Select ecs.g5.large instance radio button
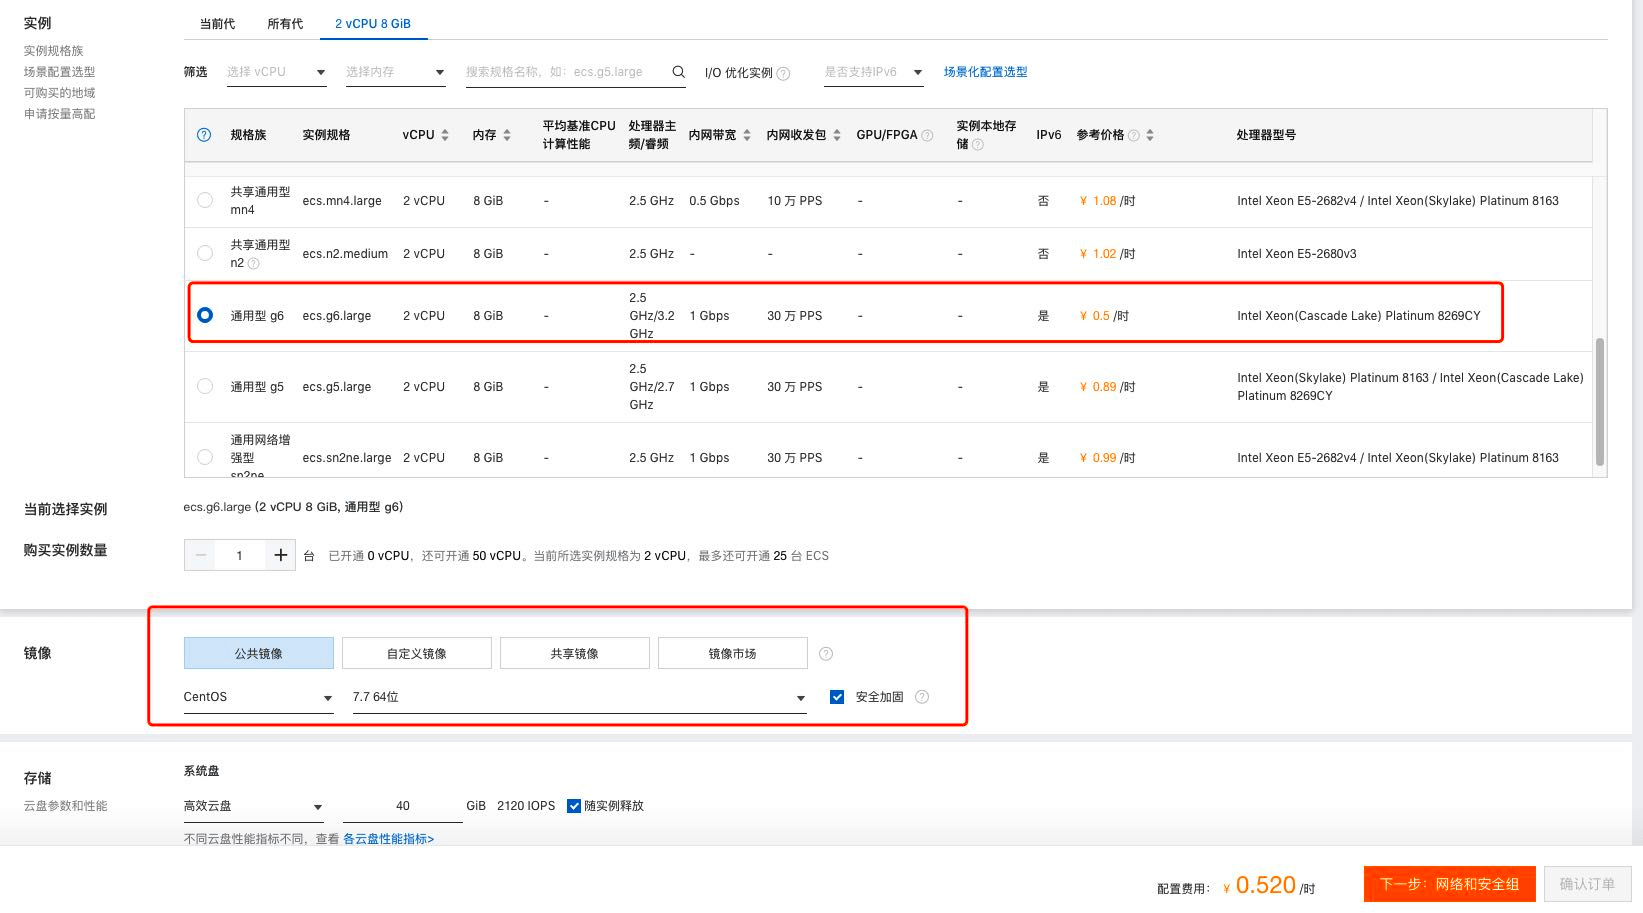This screenshot has width=1643, height=913. [205, 386]
